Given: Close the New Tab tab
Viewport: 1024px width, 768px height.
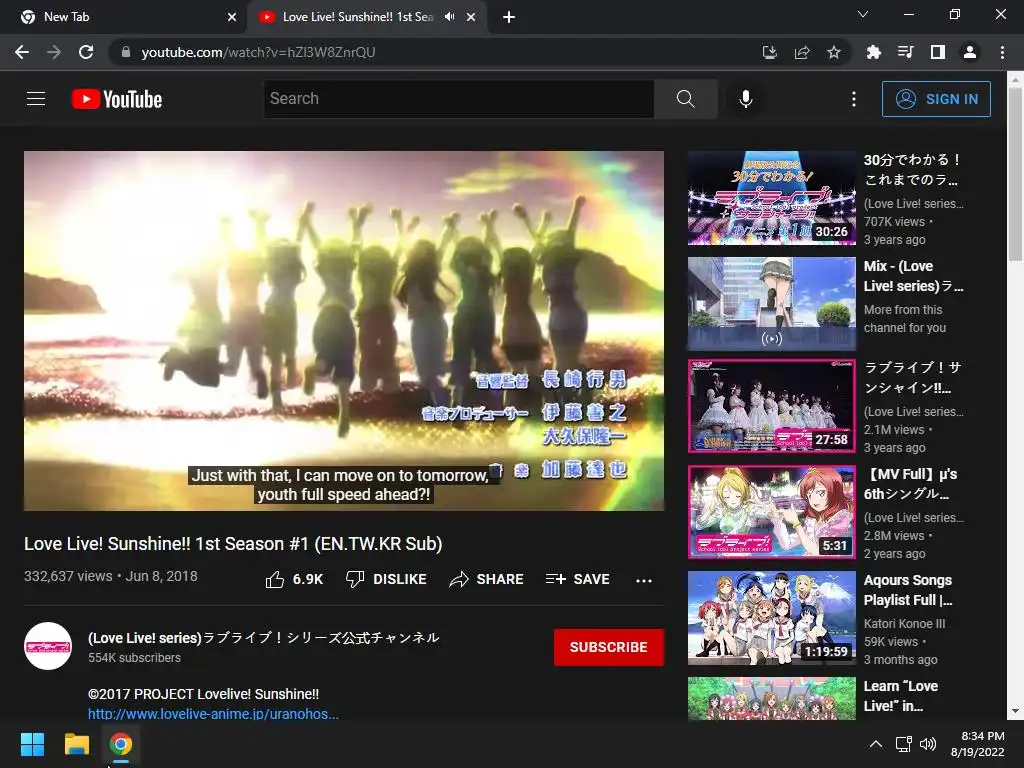Looking at the screenshot, I should [232, 17].
